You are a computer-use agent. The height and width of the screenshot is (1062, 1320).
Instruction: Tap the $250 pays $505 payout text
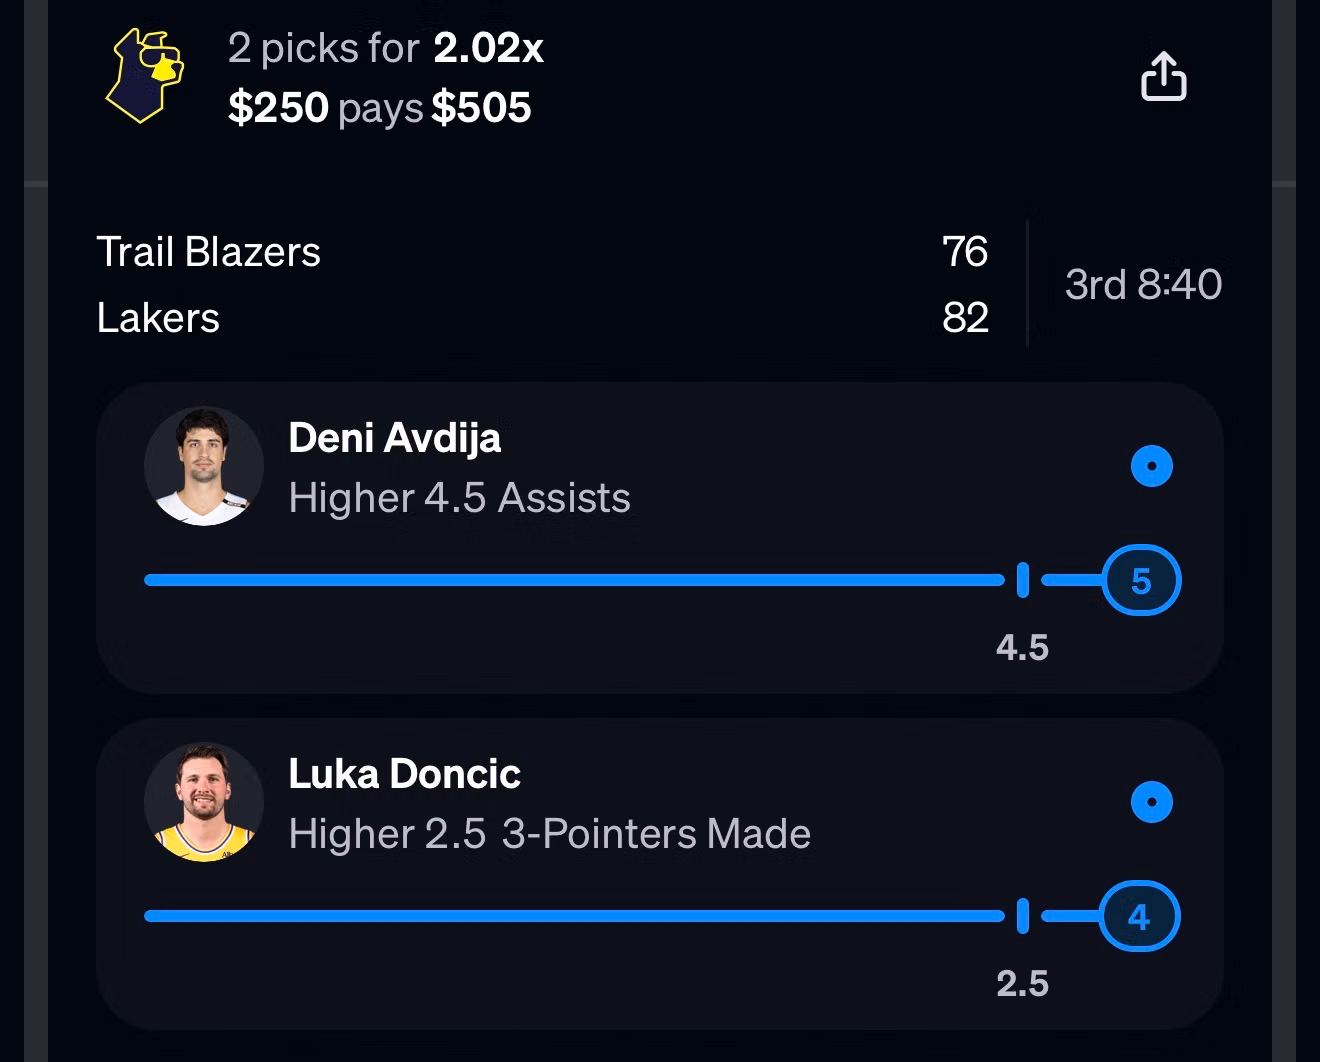point(380,107)
